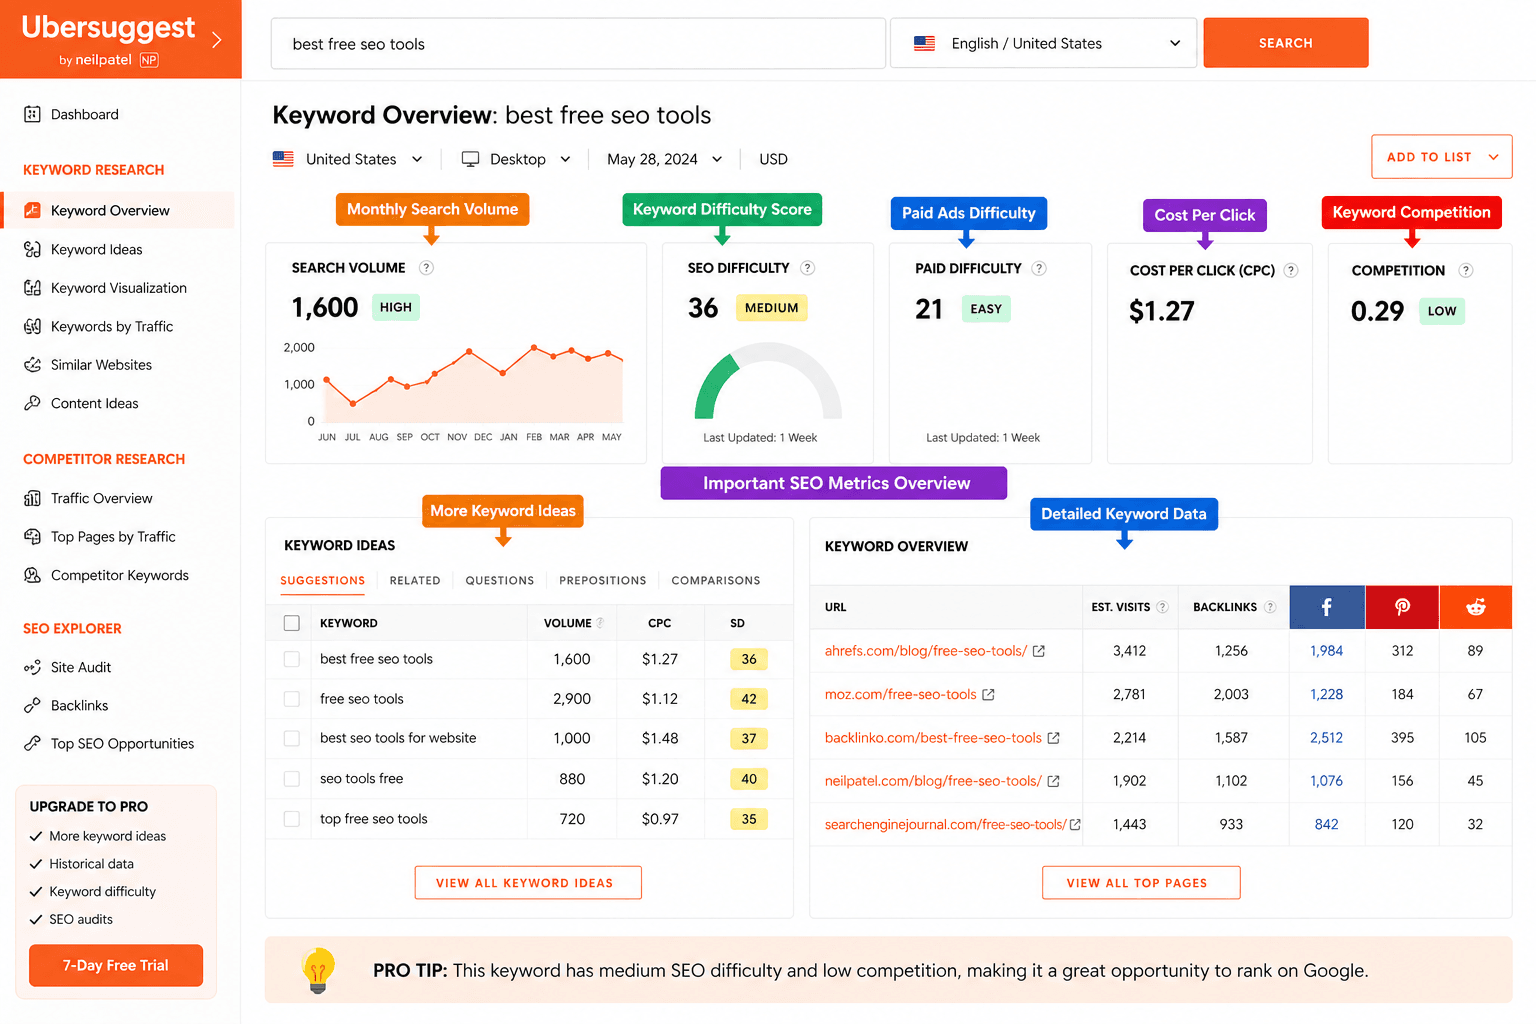The image size is (1536, 1024).
Task: Click View All Keyword Ideas button
Action: 528,883
